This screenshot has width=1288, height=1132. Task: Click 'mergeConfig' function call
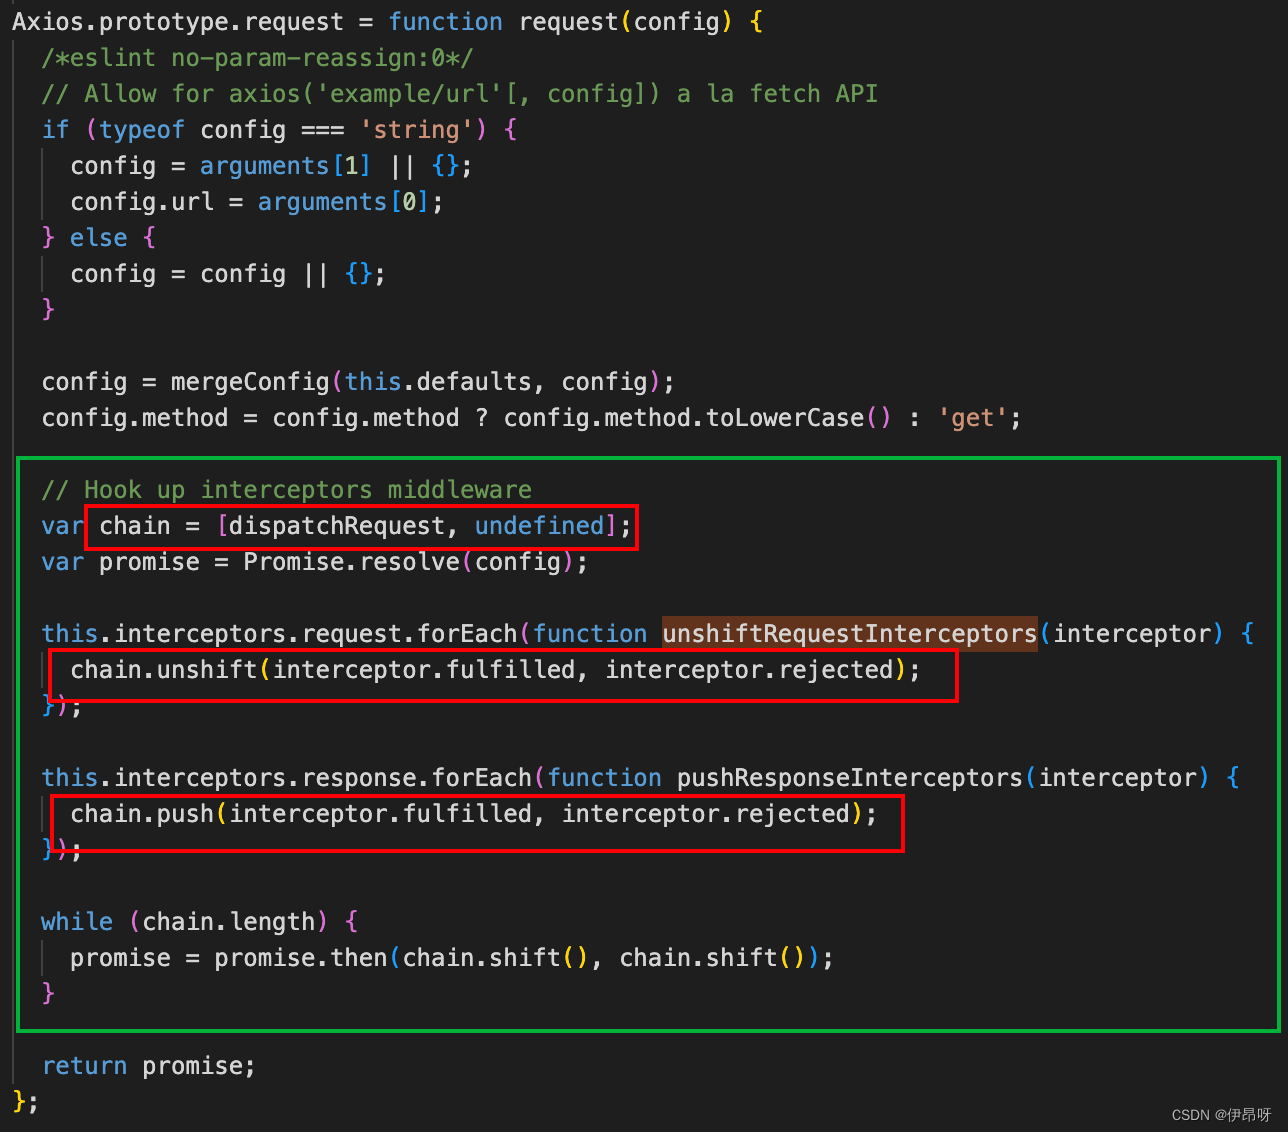point(250,382)
